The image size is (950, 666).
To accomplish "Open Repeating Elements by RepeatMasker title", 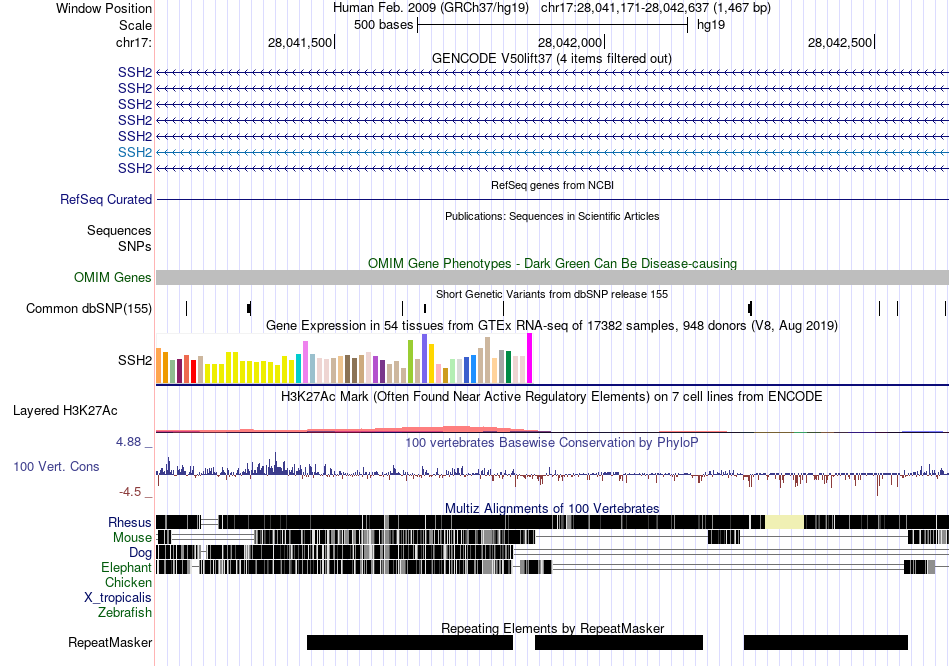I will point(553,628).
